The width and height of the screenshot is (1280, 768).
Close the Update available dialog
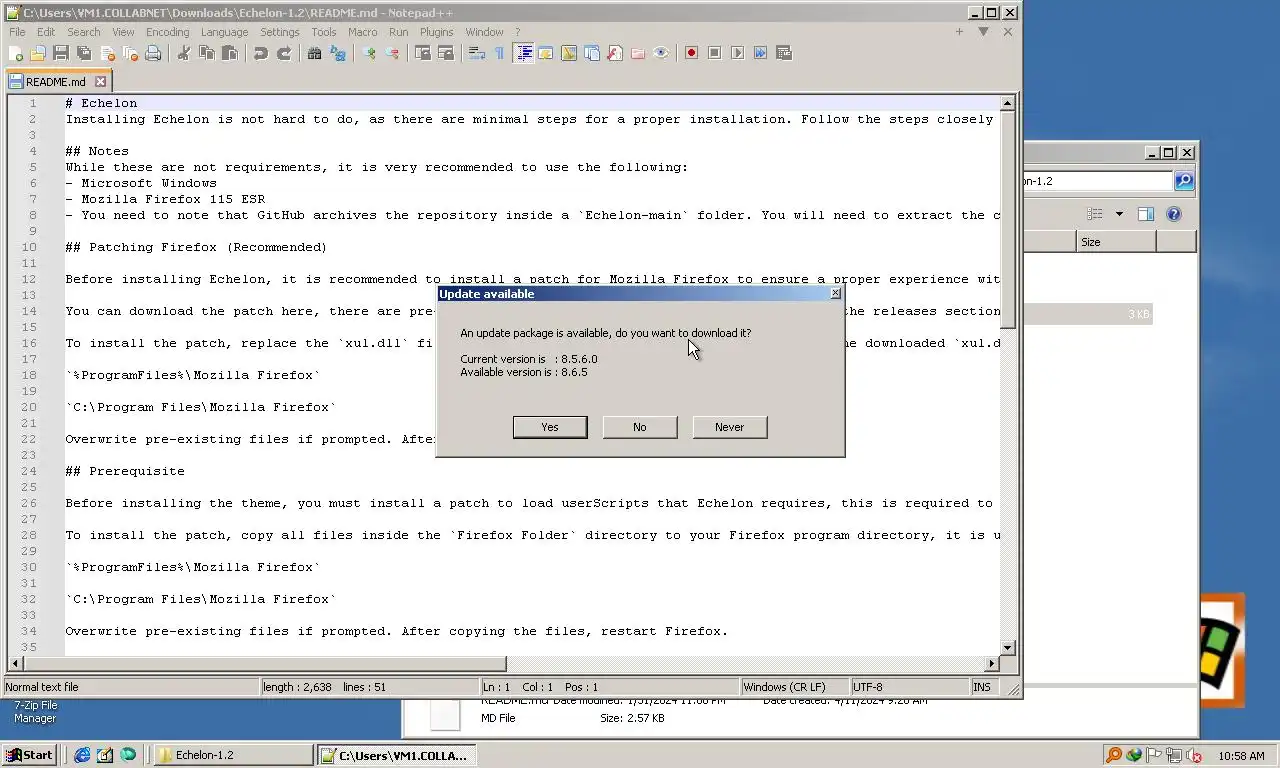click(836, 294)
